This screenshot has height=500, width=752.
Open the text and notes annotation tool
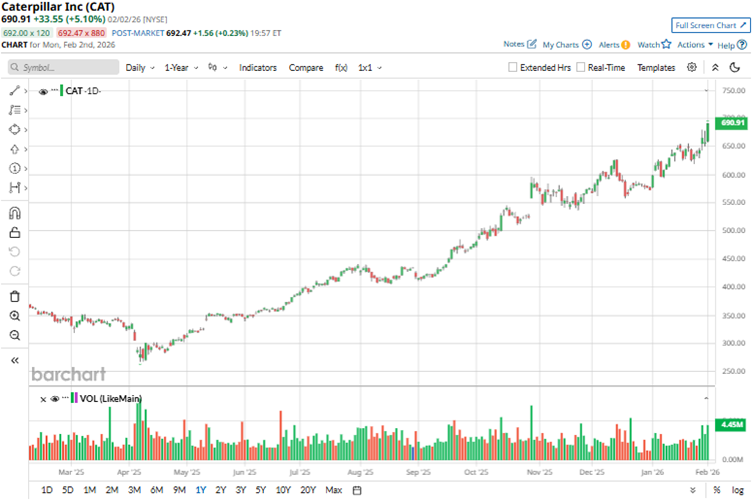(14, 110)
